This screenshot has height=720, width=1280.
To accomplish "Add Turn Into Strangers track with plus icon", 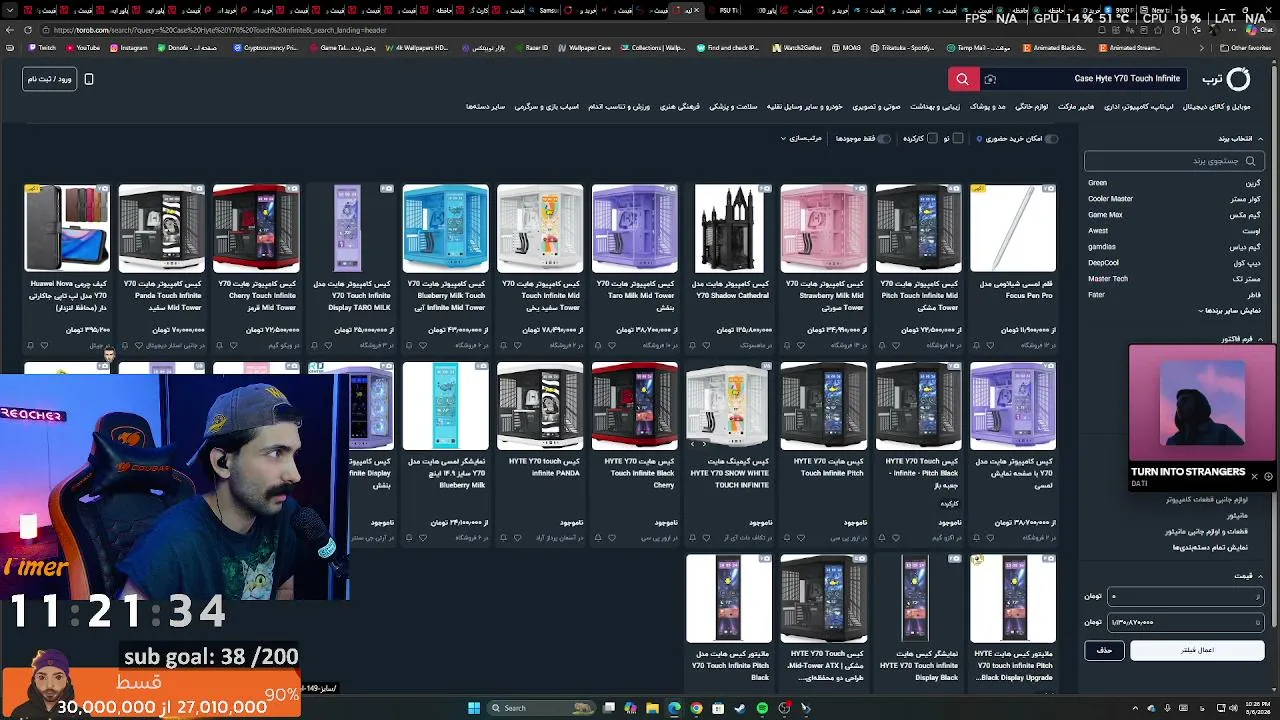I will [1268, 476].
